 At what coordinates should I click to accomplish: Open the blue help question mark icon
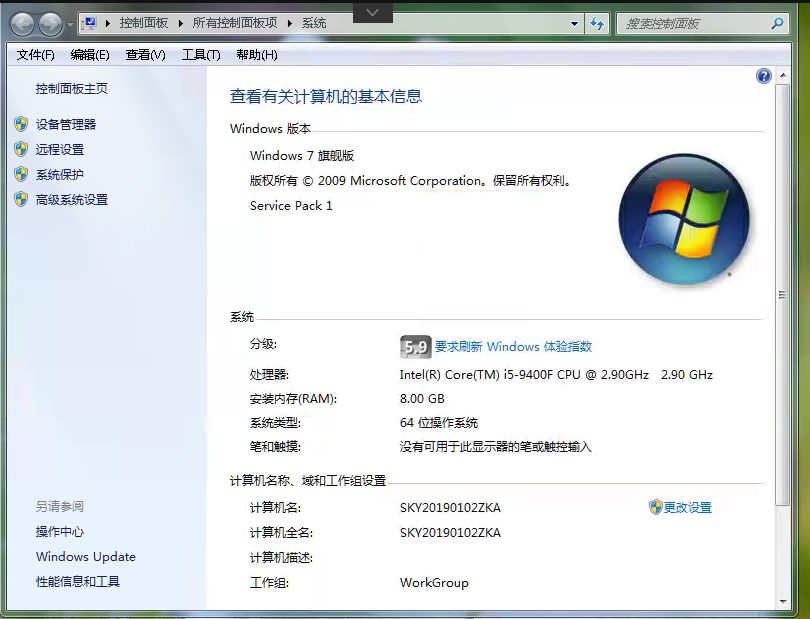pos(764,76)
